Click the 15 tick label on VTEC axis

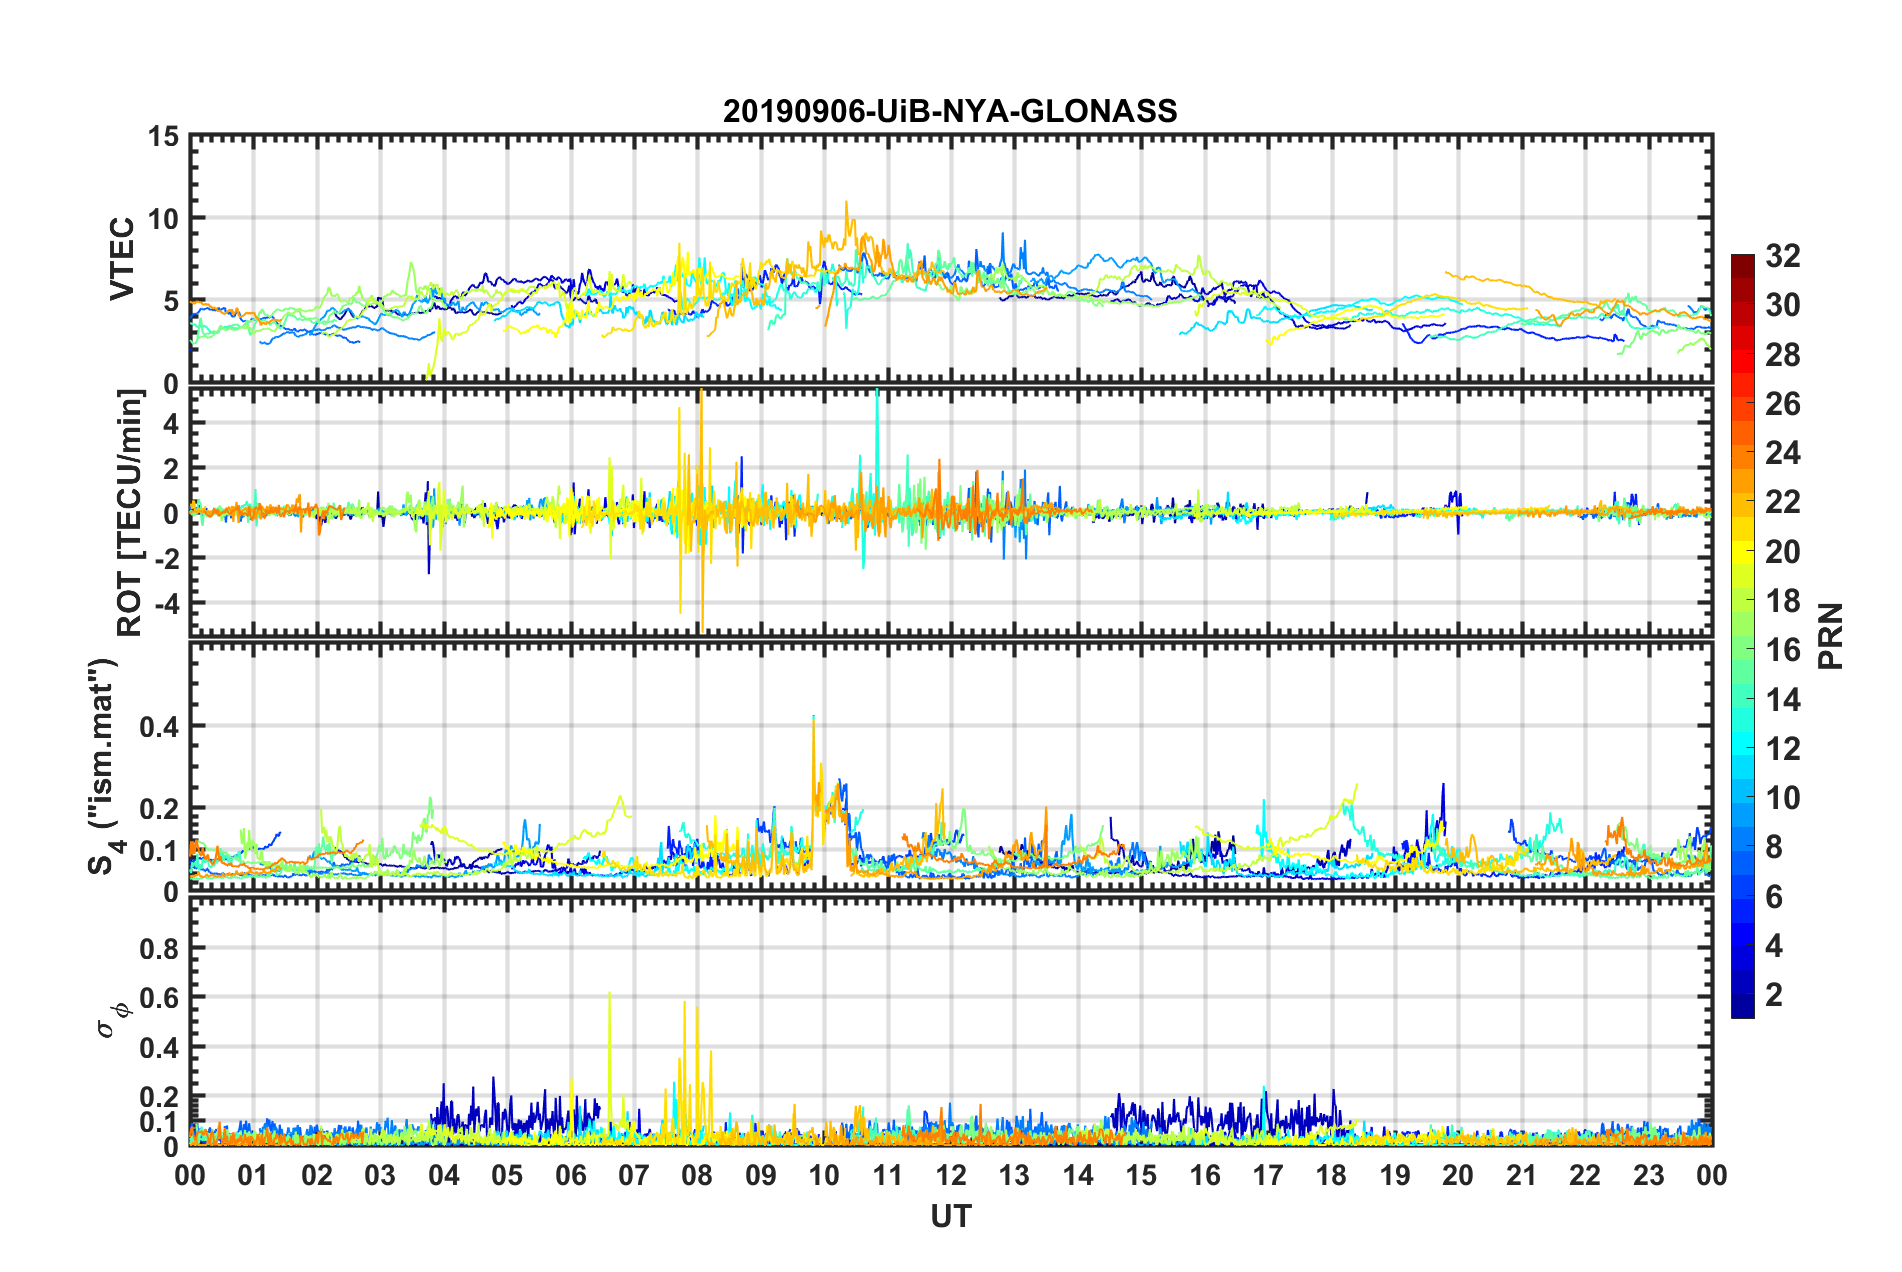coord(162,136)
